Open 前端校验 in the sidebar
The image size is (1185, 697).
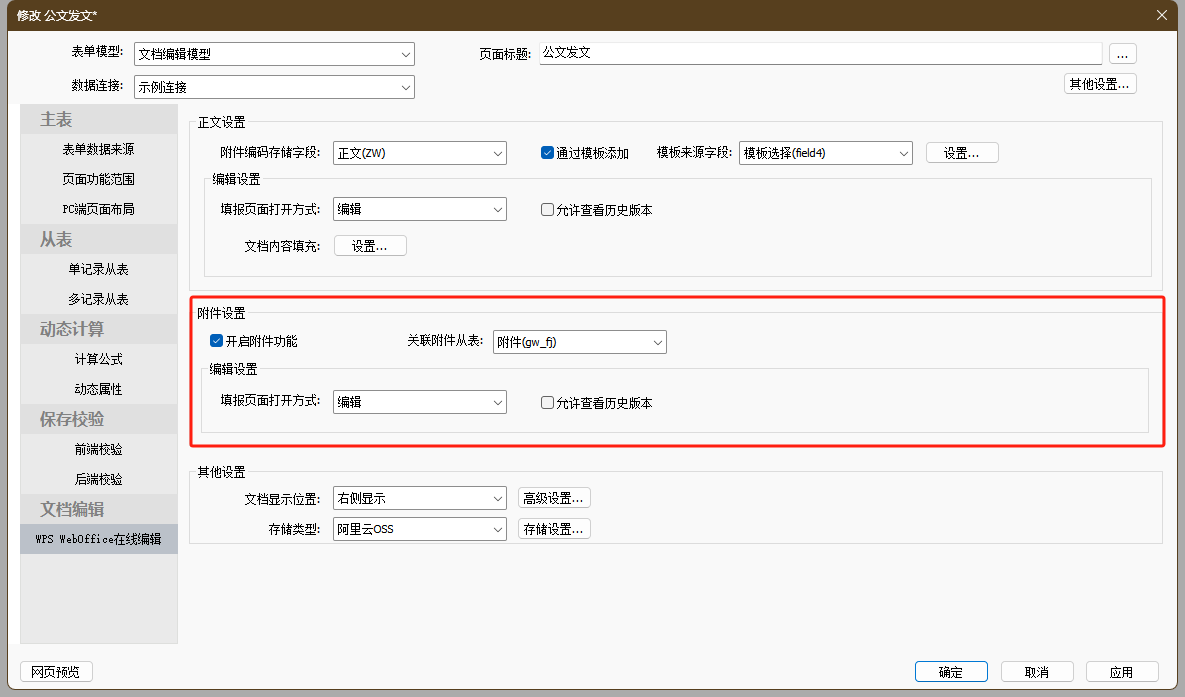click(x=98, y=449)
